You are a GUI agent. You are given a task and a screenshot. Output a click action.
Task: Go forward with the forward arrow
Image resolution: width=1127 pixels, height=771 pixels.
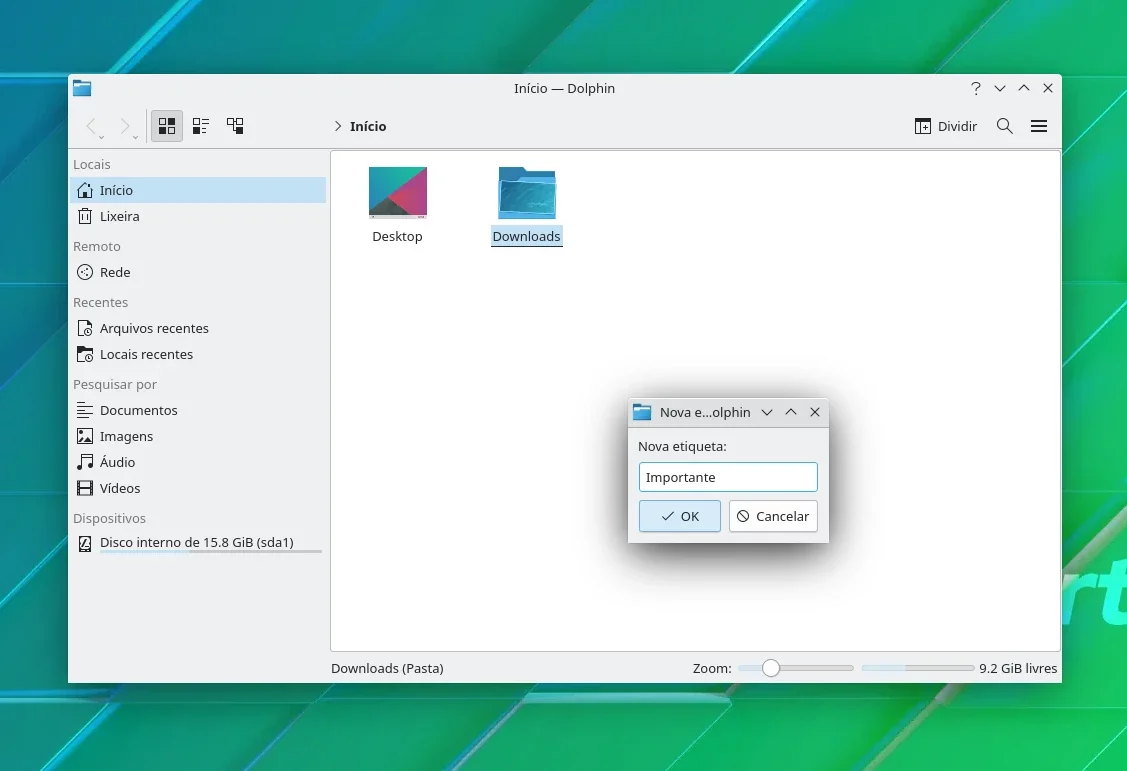point(124,126)
